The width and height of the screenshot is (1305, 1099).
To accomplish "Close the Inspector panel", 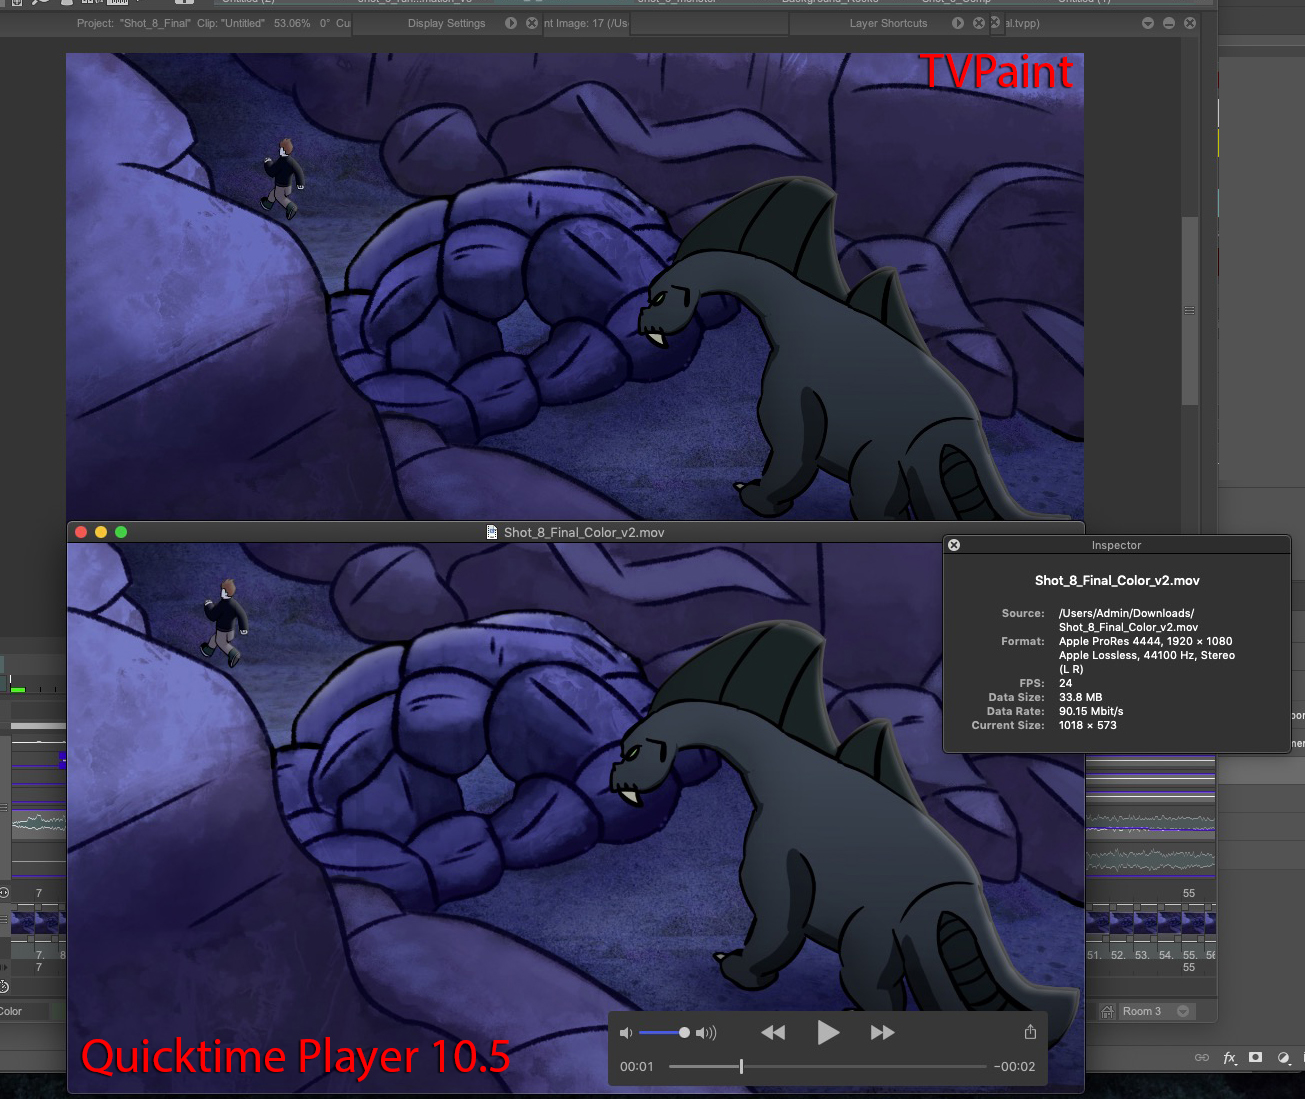I will click(x=954, y=545).
